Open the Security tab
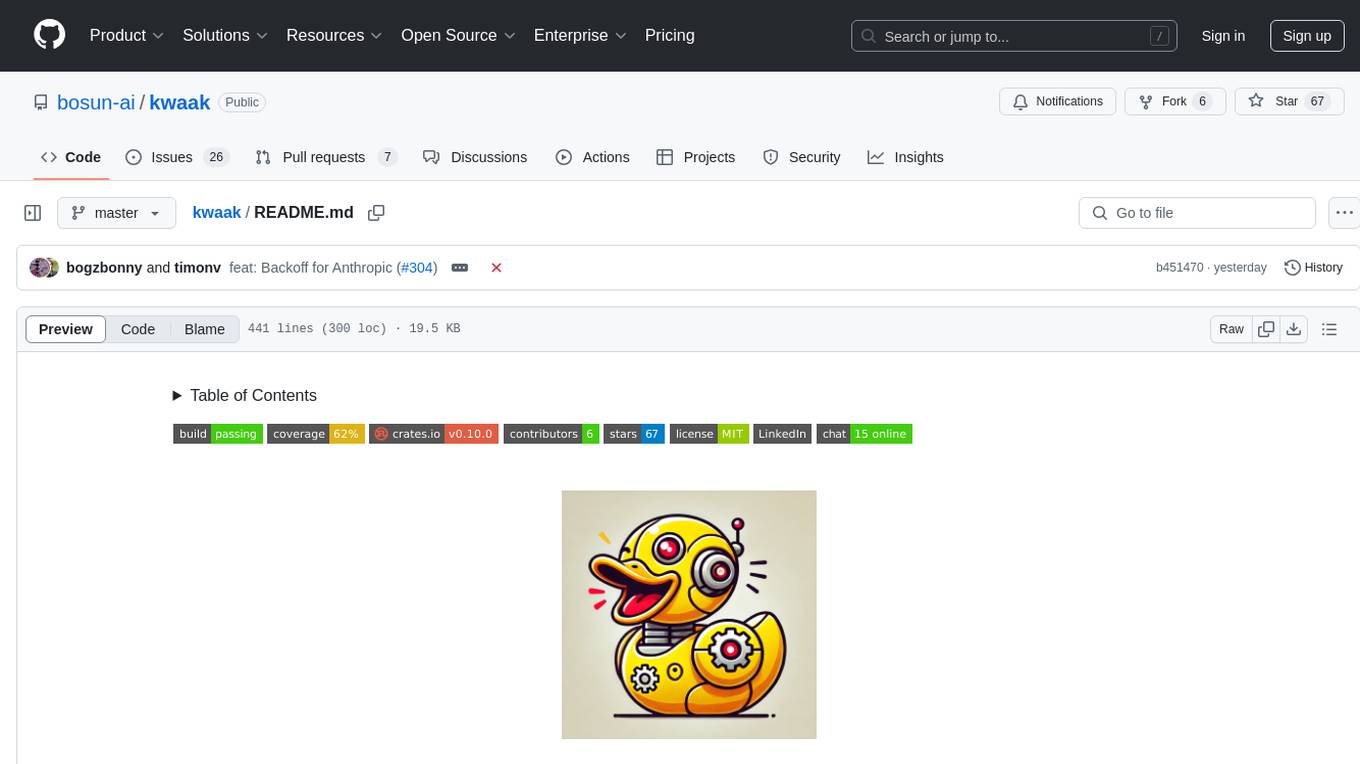This screenshot has height=764, width=1360. coord(801,157)
